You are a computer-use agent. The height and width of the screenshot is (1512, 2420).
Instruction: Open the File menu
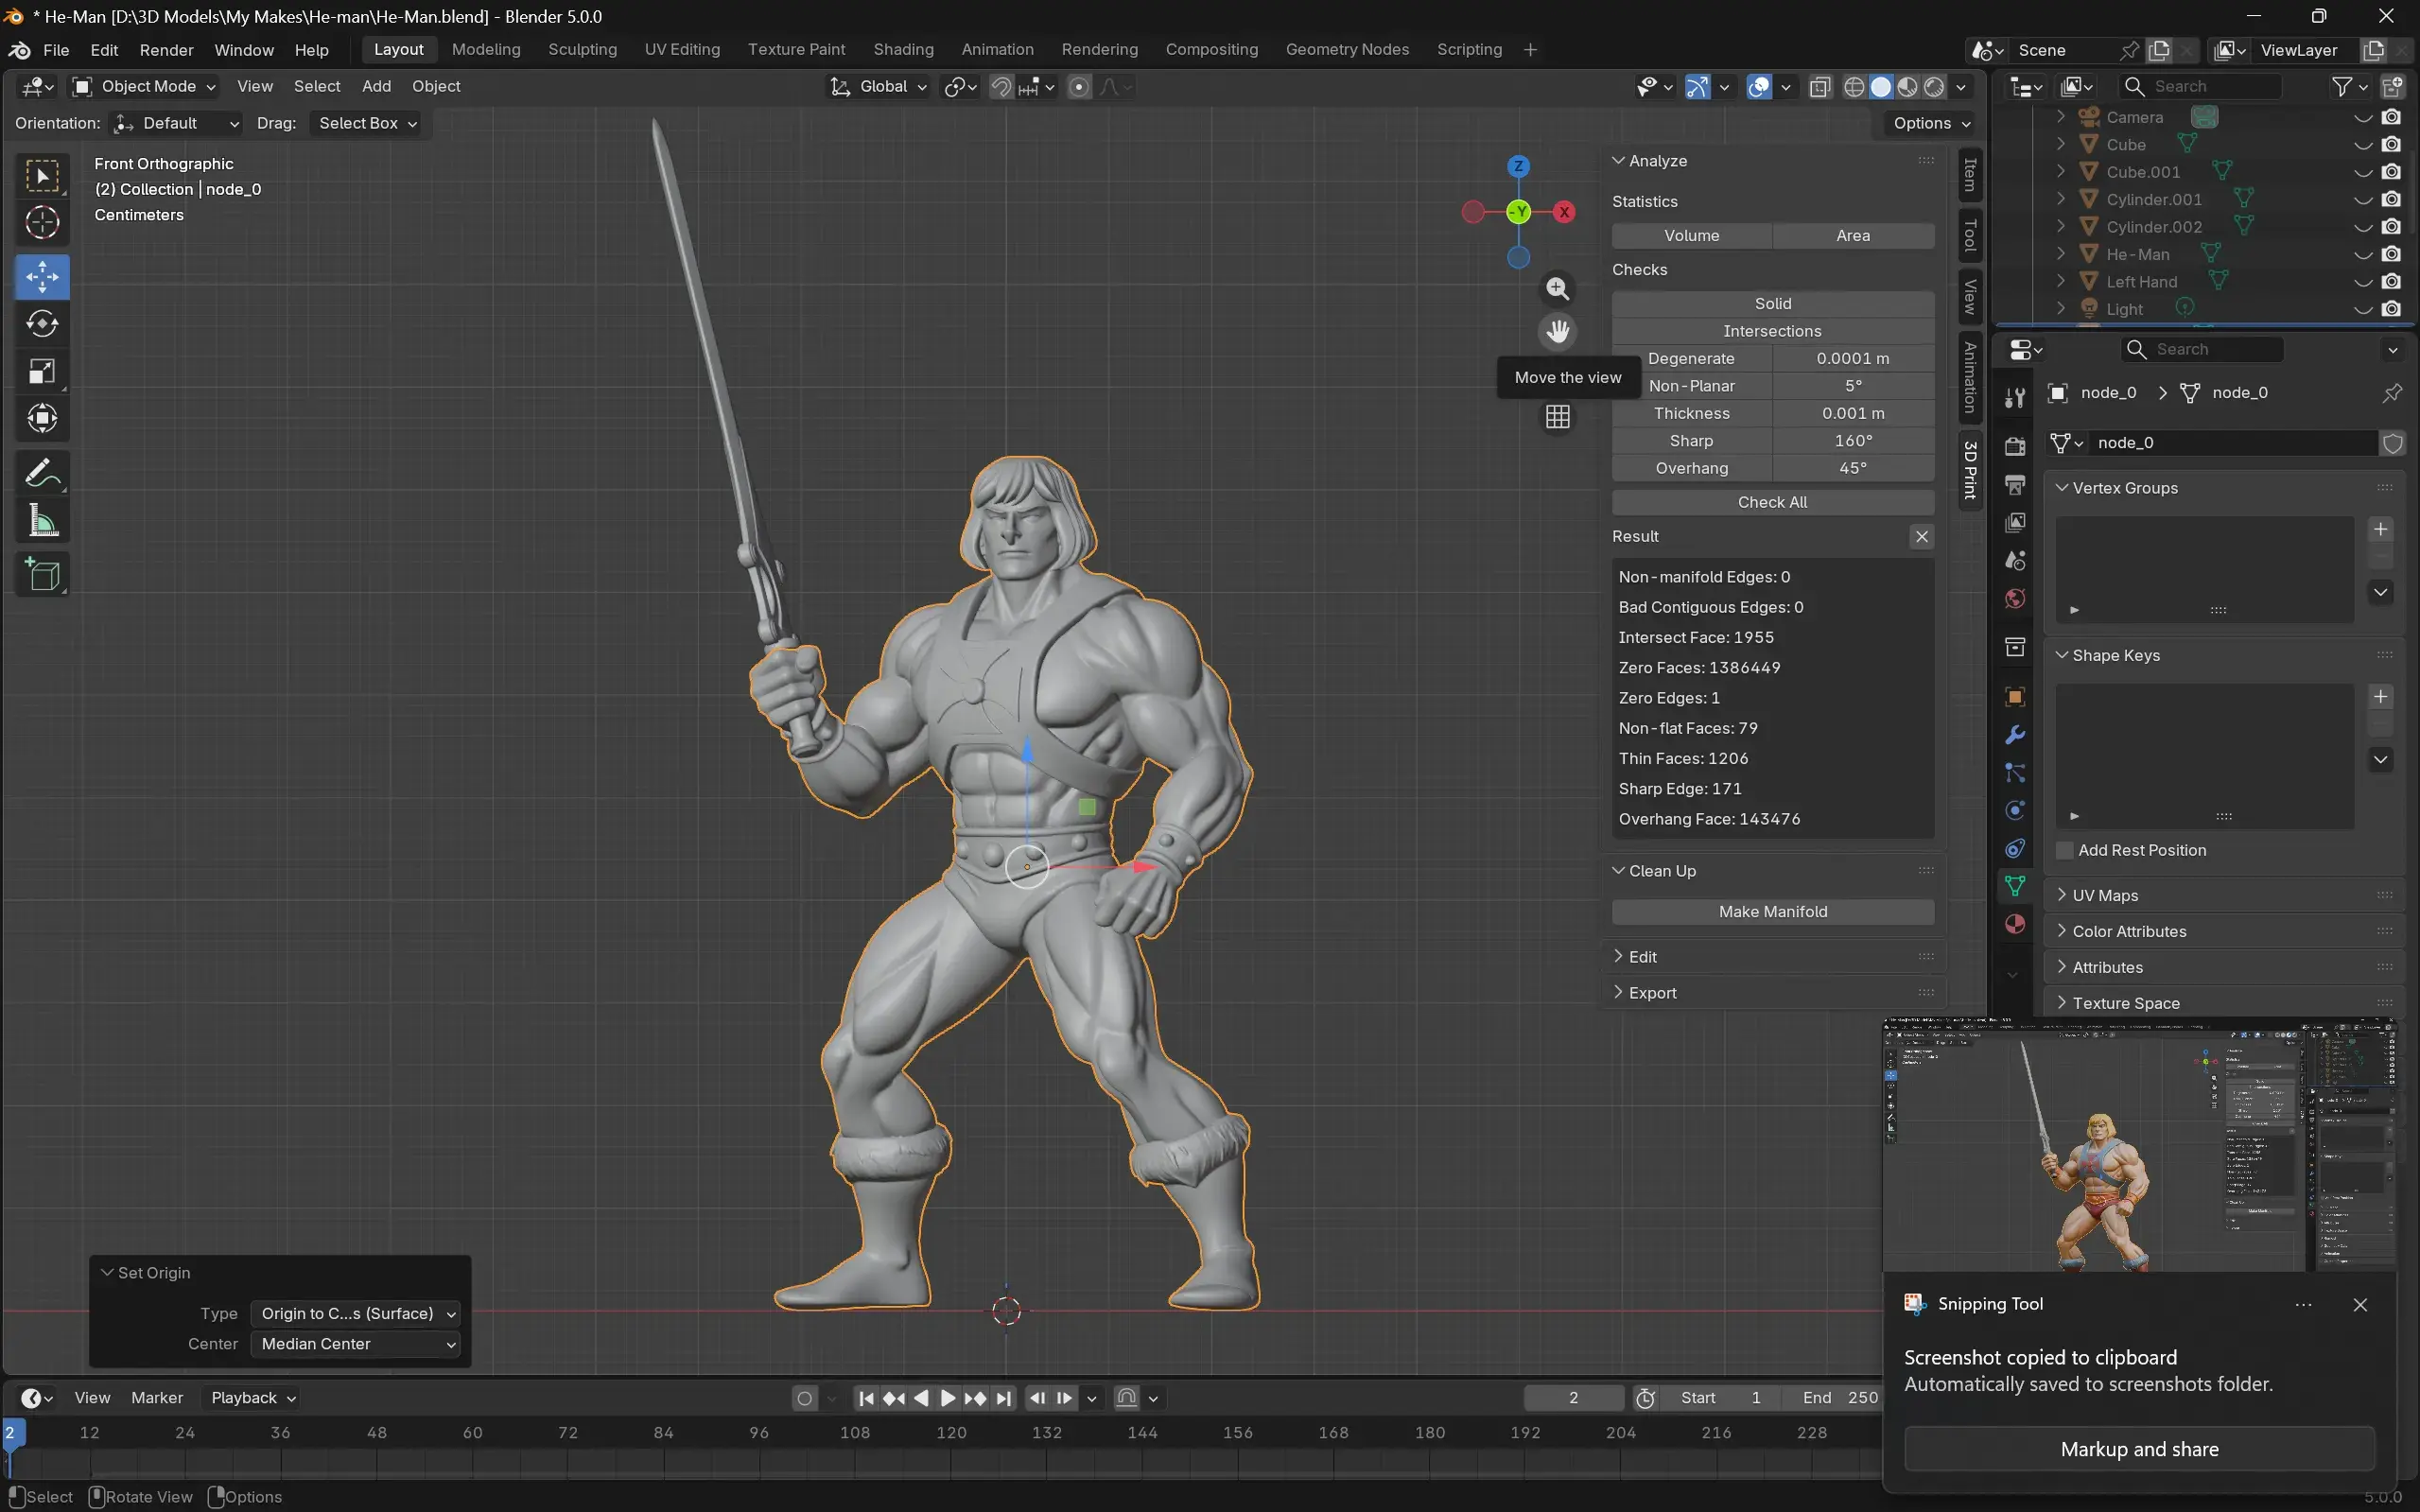point(56,50)
